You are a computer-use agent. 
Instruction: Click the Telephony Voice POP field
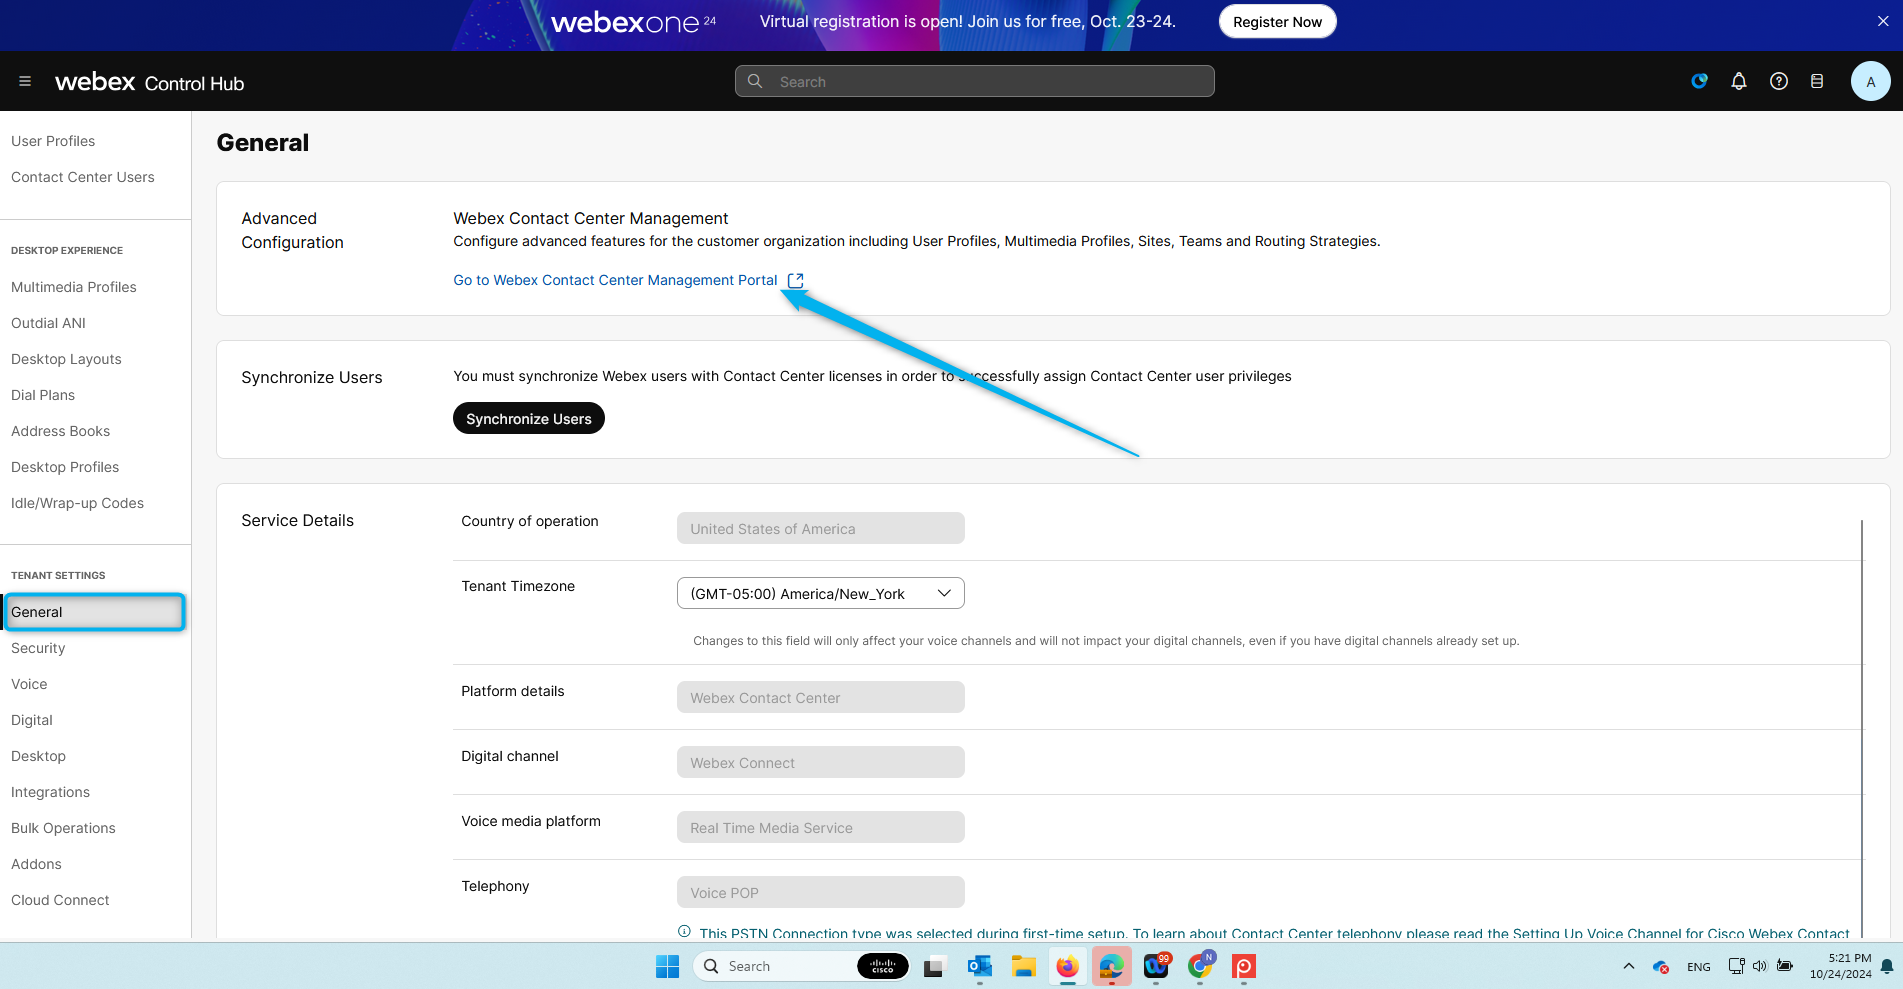coord(820,892)
